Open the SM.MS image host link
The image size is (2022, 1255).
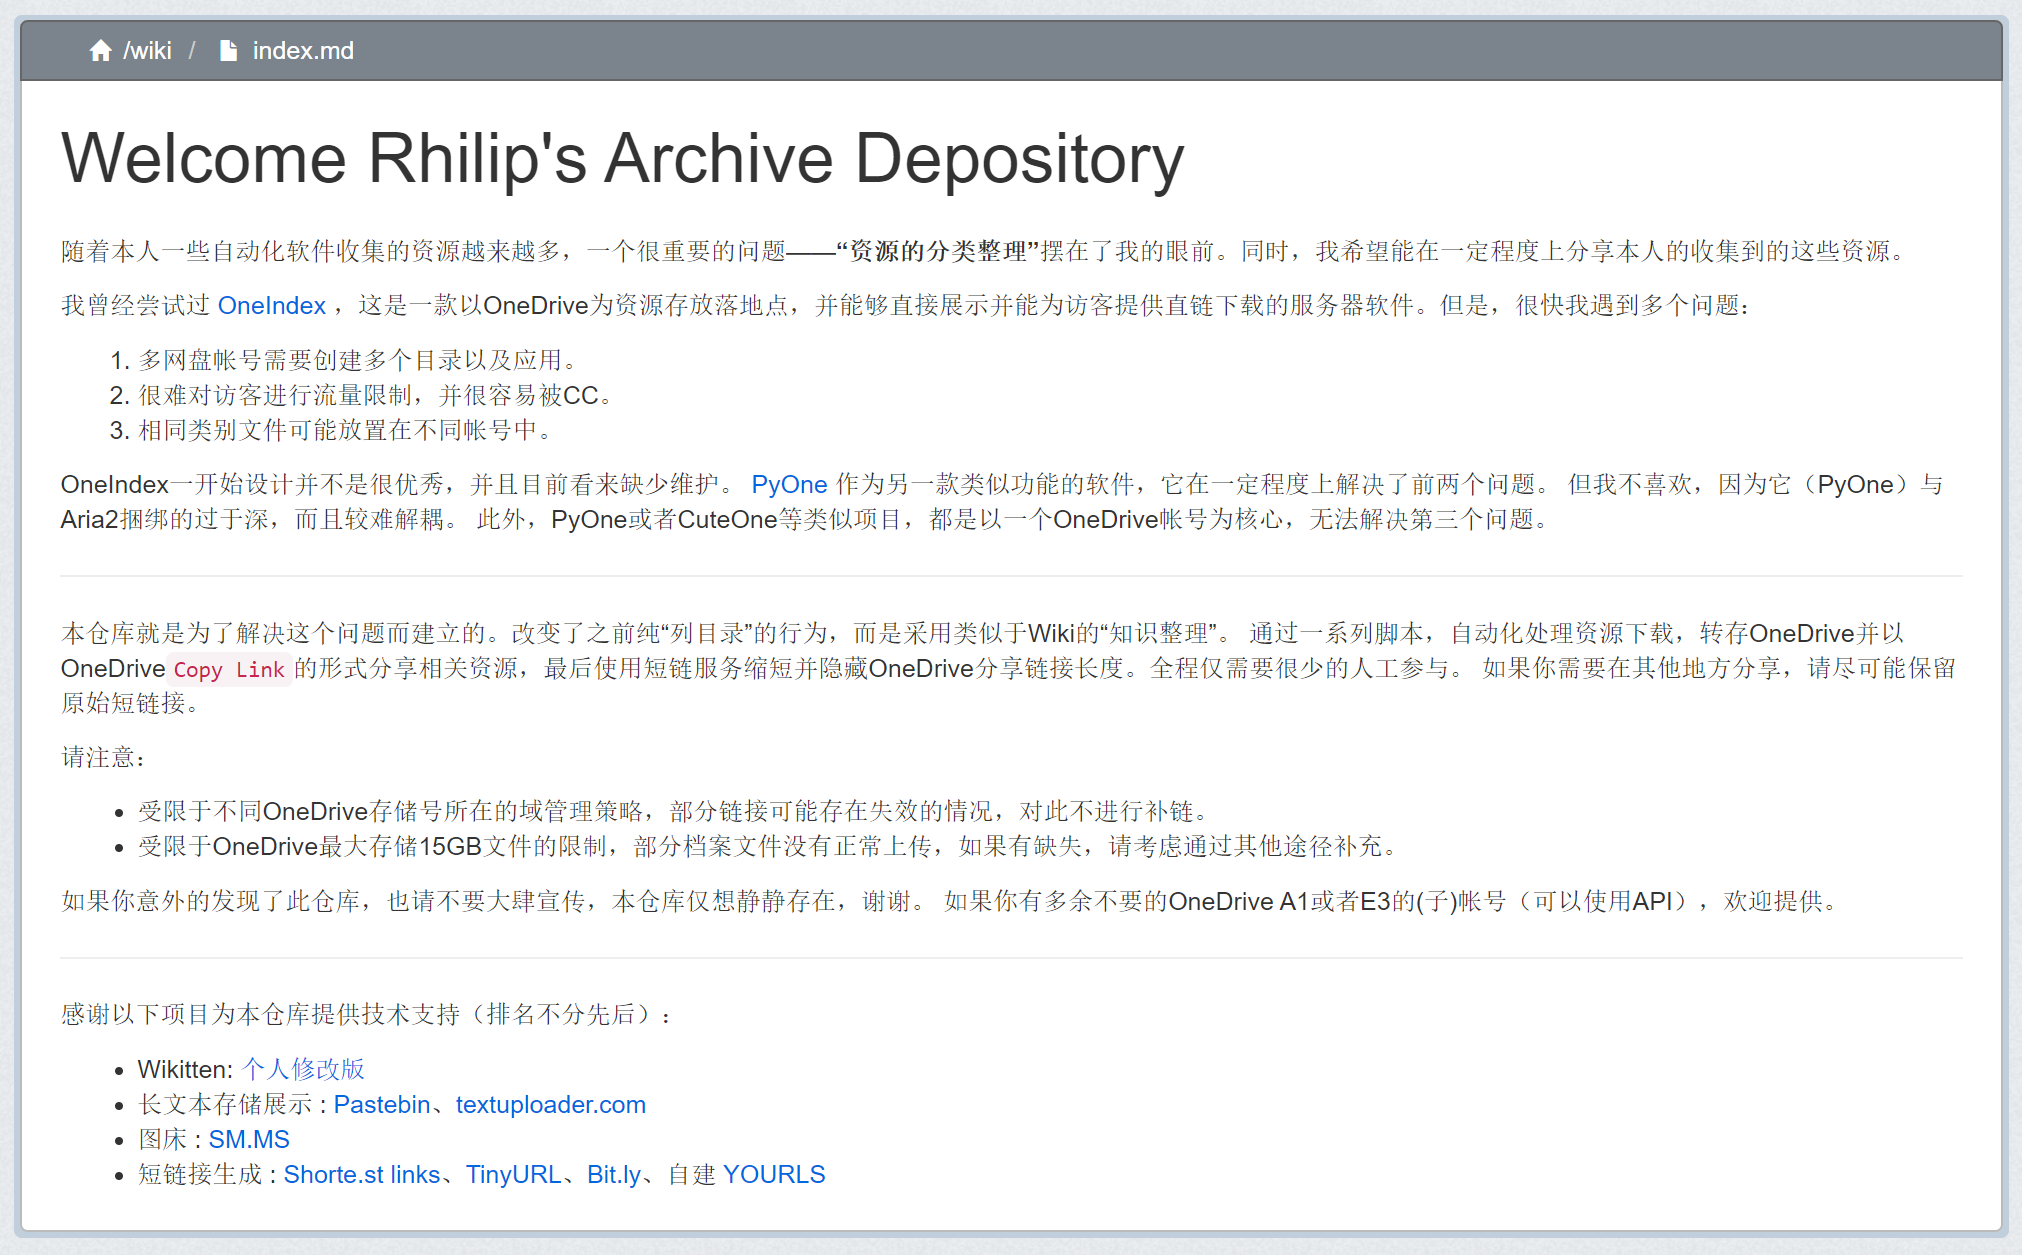point(249,1139)
